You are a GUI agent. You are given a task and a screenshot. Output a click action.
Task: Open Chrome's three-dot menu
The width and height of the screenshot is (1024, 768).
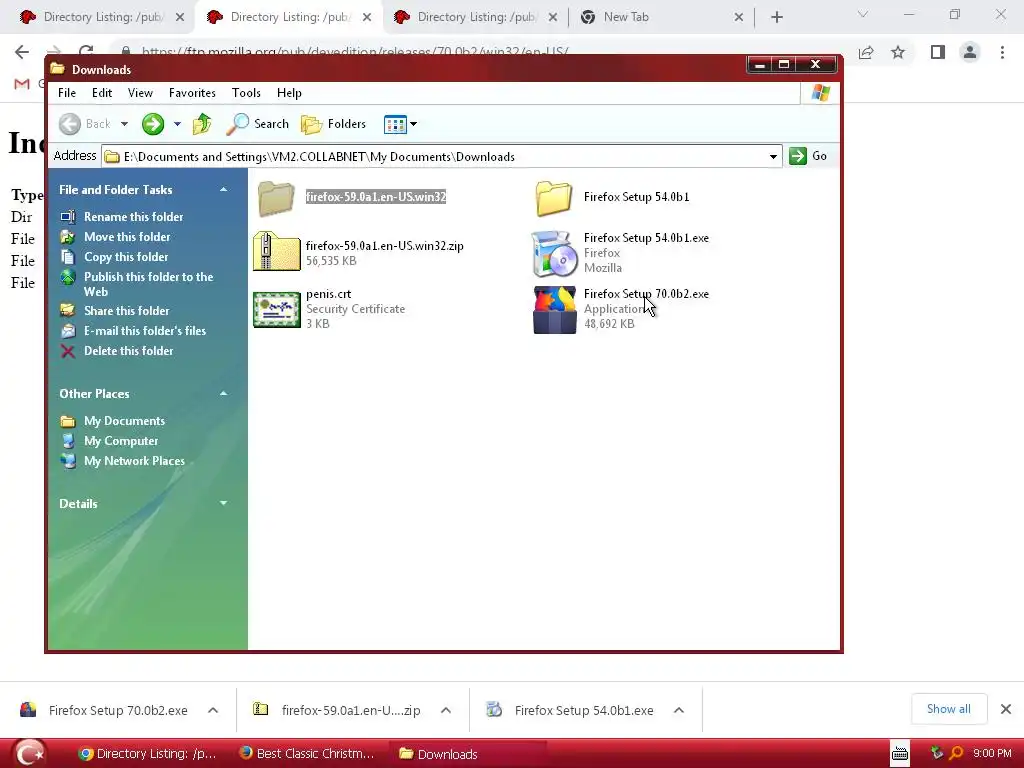tap(1002, 52)
